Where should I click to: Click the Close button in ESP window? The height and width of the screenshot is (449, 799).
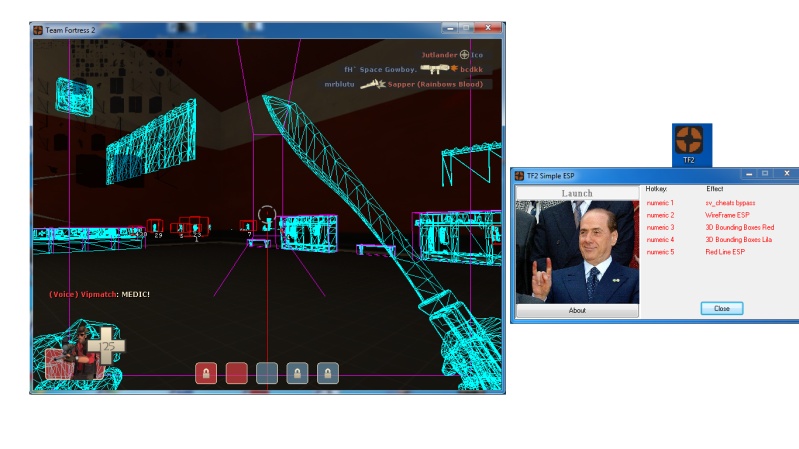(721, 308)
